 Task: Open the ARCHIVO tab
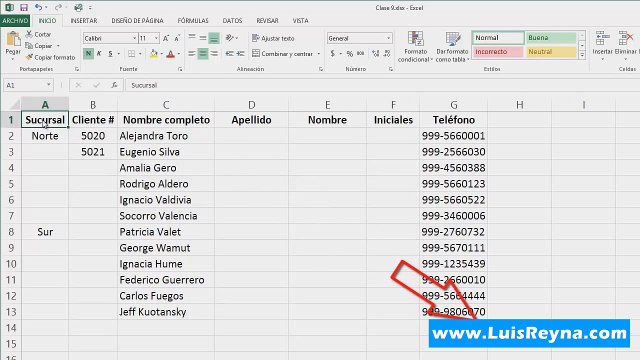tap(15, 20)
